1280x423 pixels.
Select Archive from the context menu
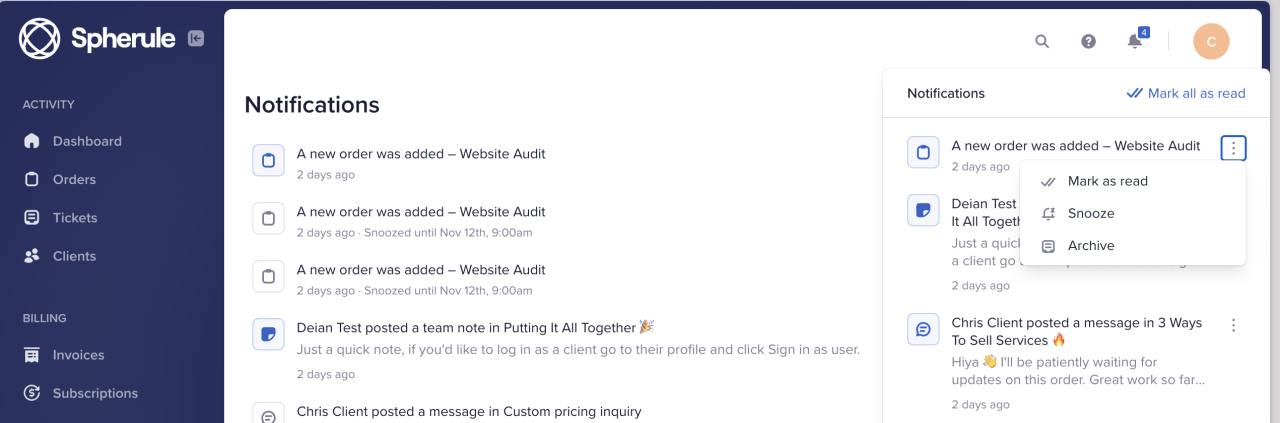tap(1090, 245)
